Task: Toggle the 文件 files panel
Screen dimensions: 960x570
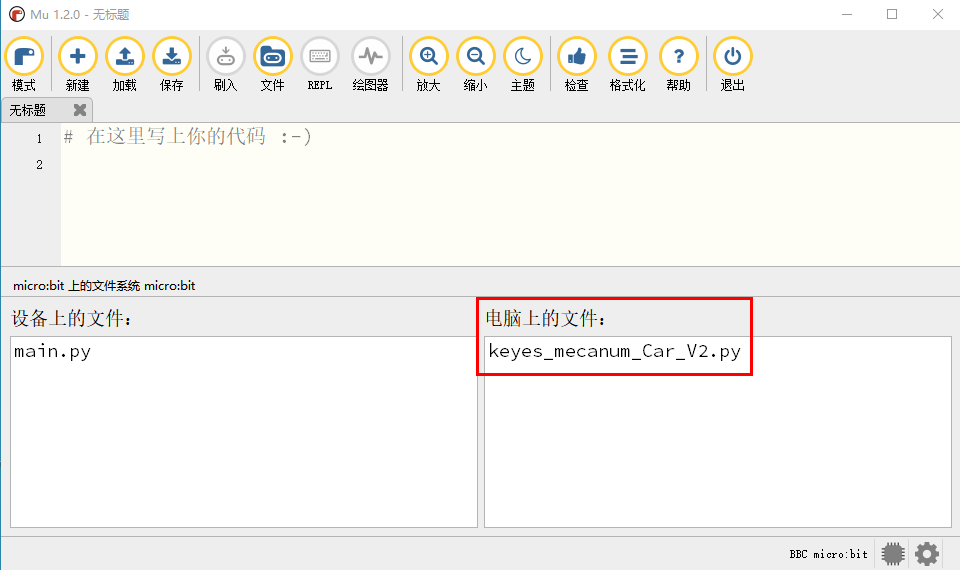Action: tap(272, 64)
